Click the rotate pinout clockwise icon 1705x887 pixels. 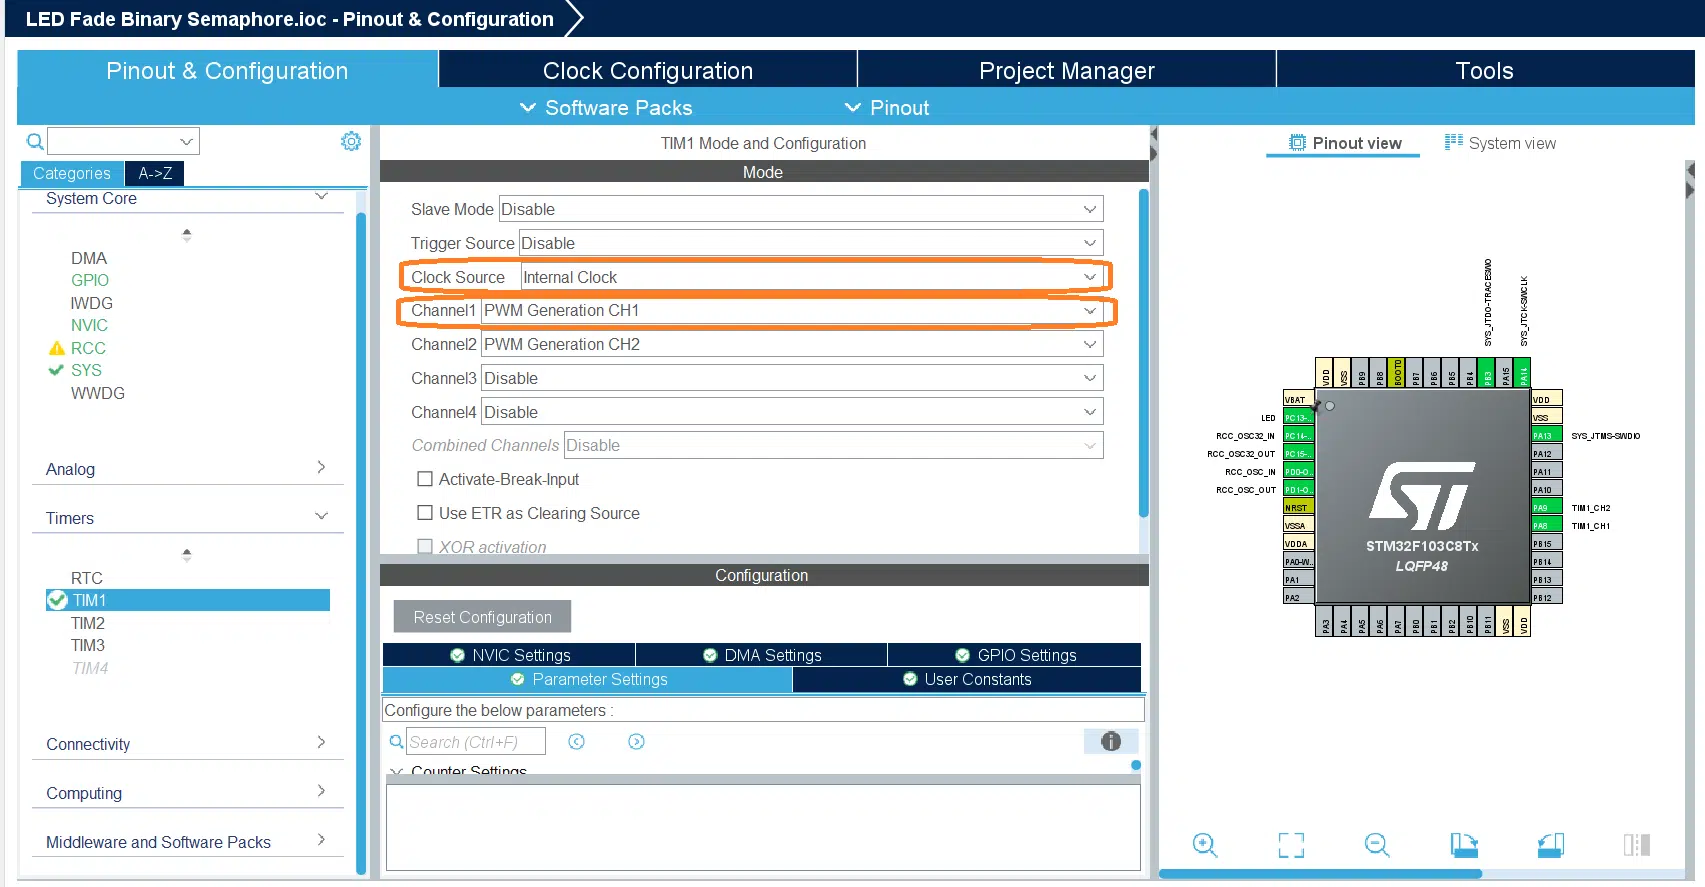click(x=1464, y=845)
